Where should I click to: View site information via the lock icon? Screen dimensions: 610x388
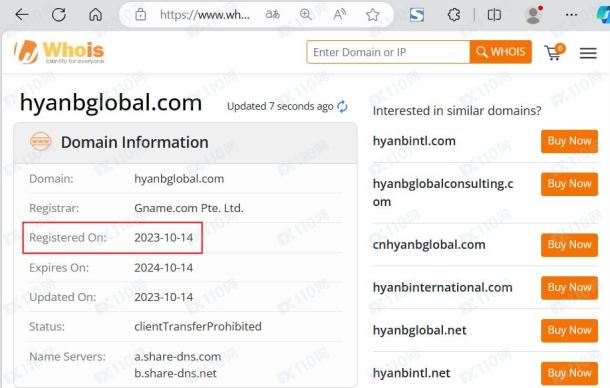[140, 15]
